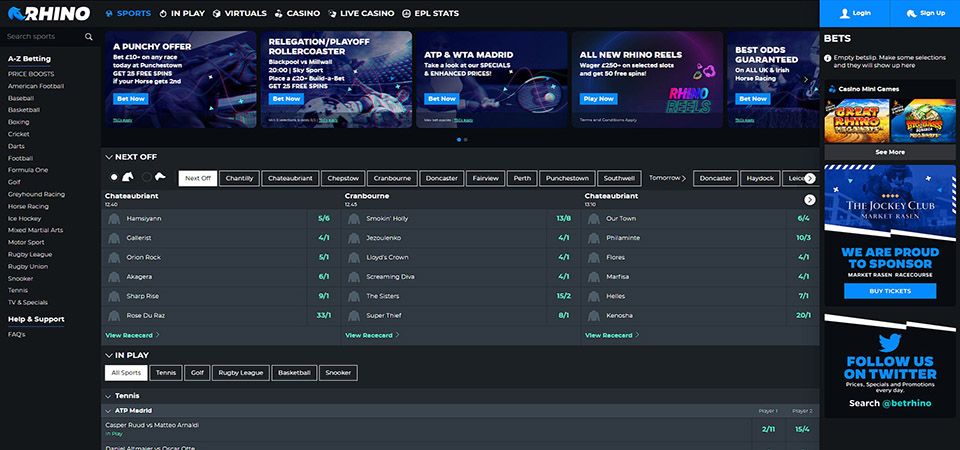
Task: View Racecard for Cranbourne 12:45
Action: pos(372,336)
